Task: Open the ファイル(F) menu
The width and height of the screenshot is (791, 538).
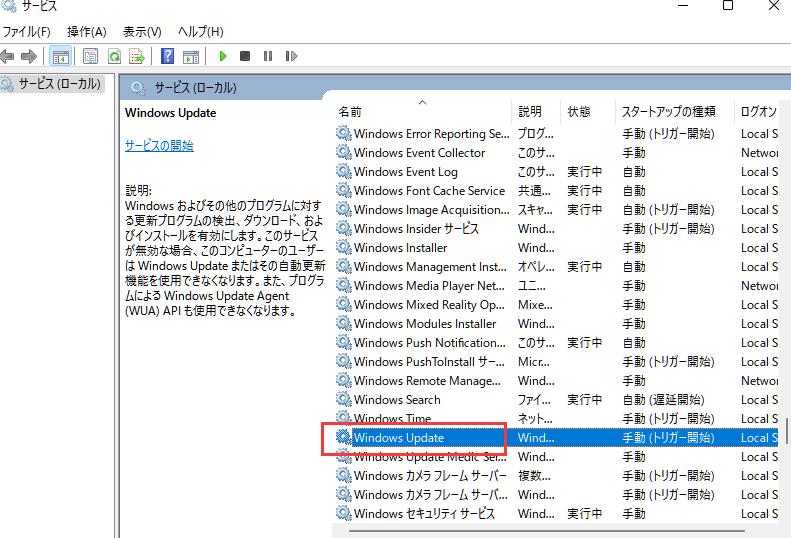Action: [26, 32]
